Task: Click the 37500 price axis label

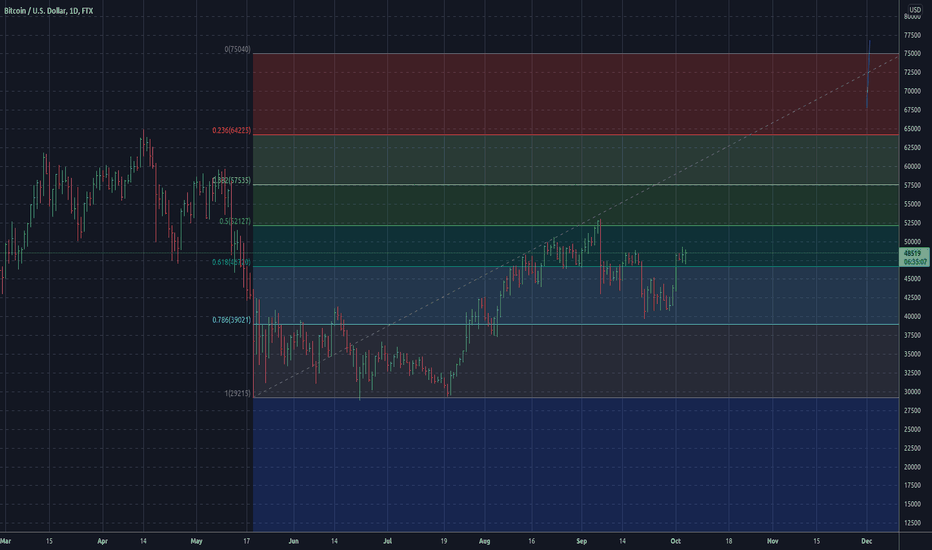Action: pos(912,335)
